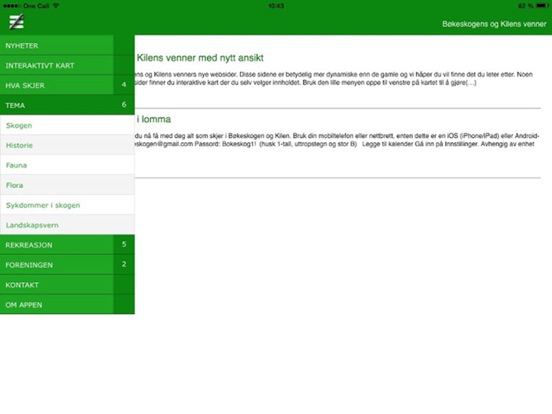
Task: Toggle the hamburger menu icon
Action: pyautogui.click(x=17, y=22)
